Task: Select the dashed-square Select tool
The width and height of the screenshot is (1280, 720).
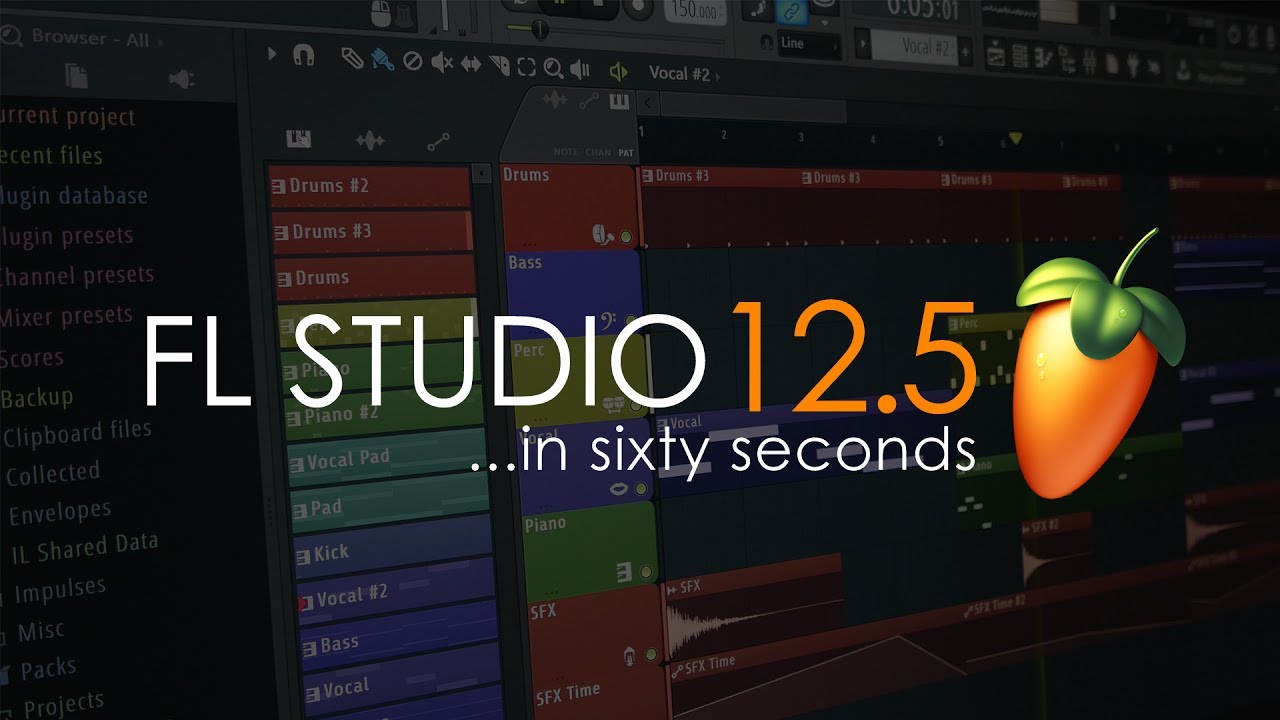Action: (x=526, y=67)
